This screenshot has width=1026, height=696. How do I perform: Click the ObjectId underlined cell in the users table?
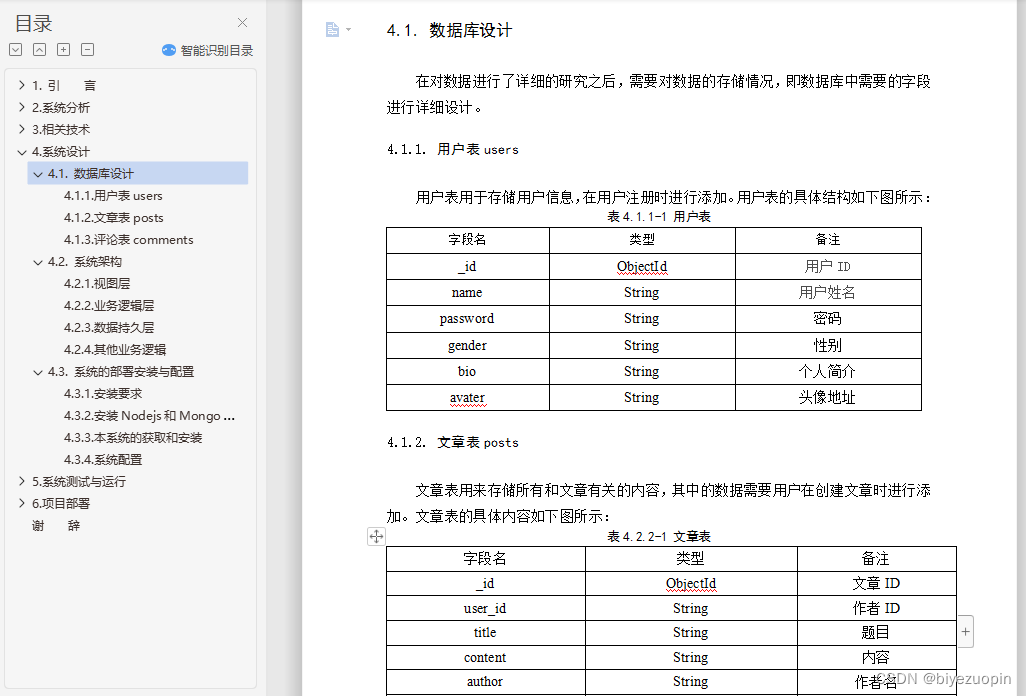[641, 267]
